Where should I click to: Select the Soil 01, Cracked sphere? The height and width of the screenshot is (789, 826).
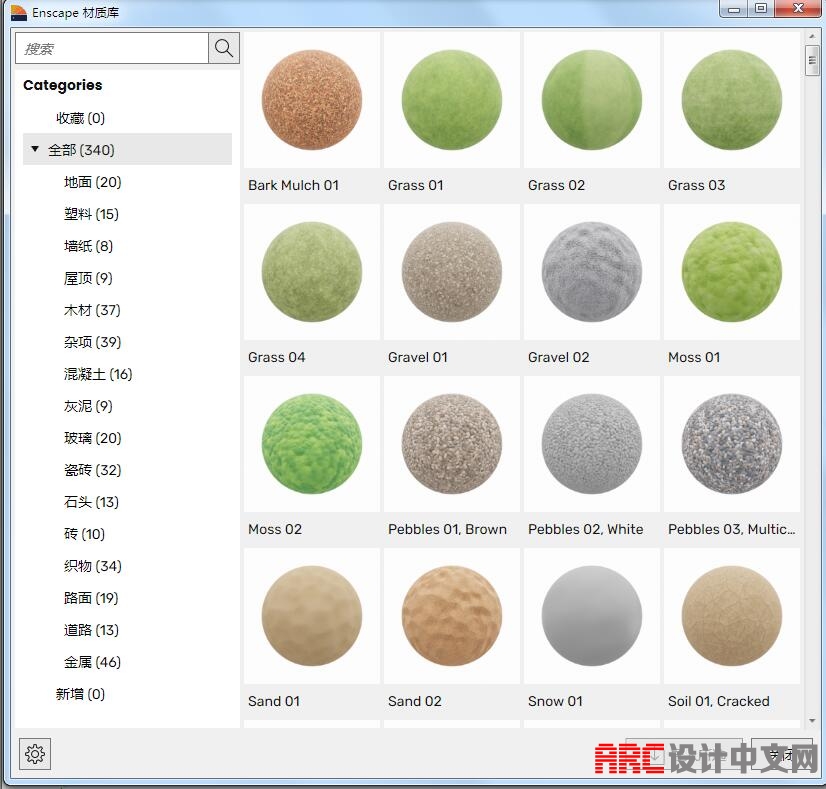coord(732,616)
